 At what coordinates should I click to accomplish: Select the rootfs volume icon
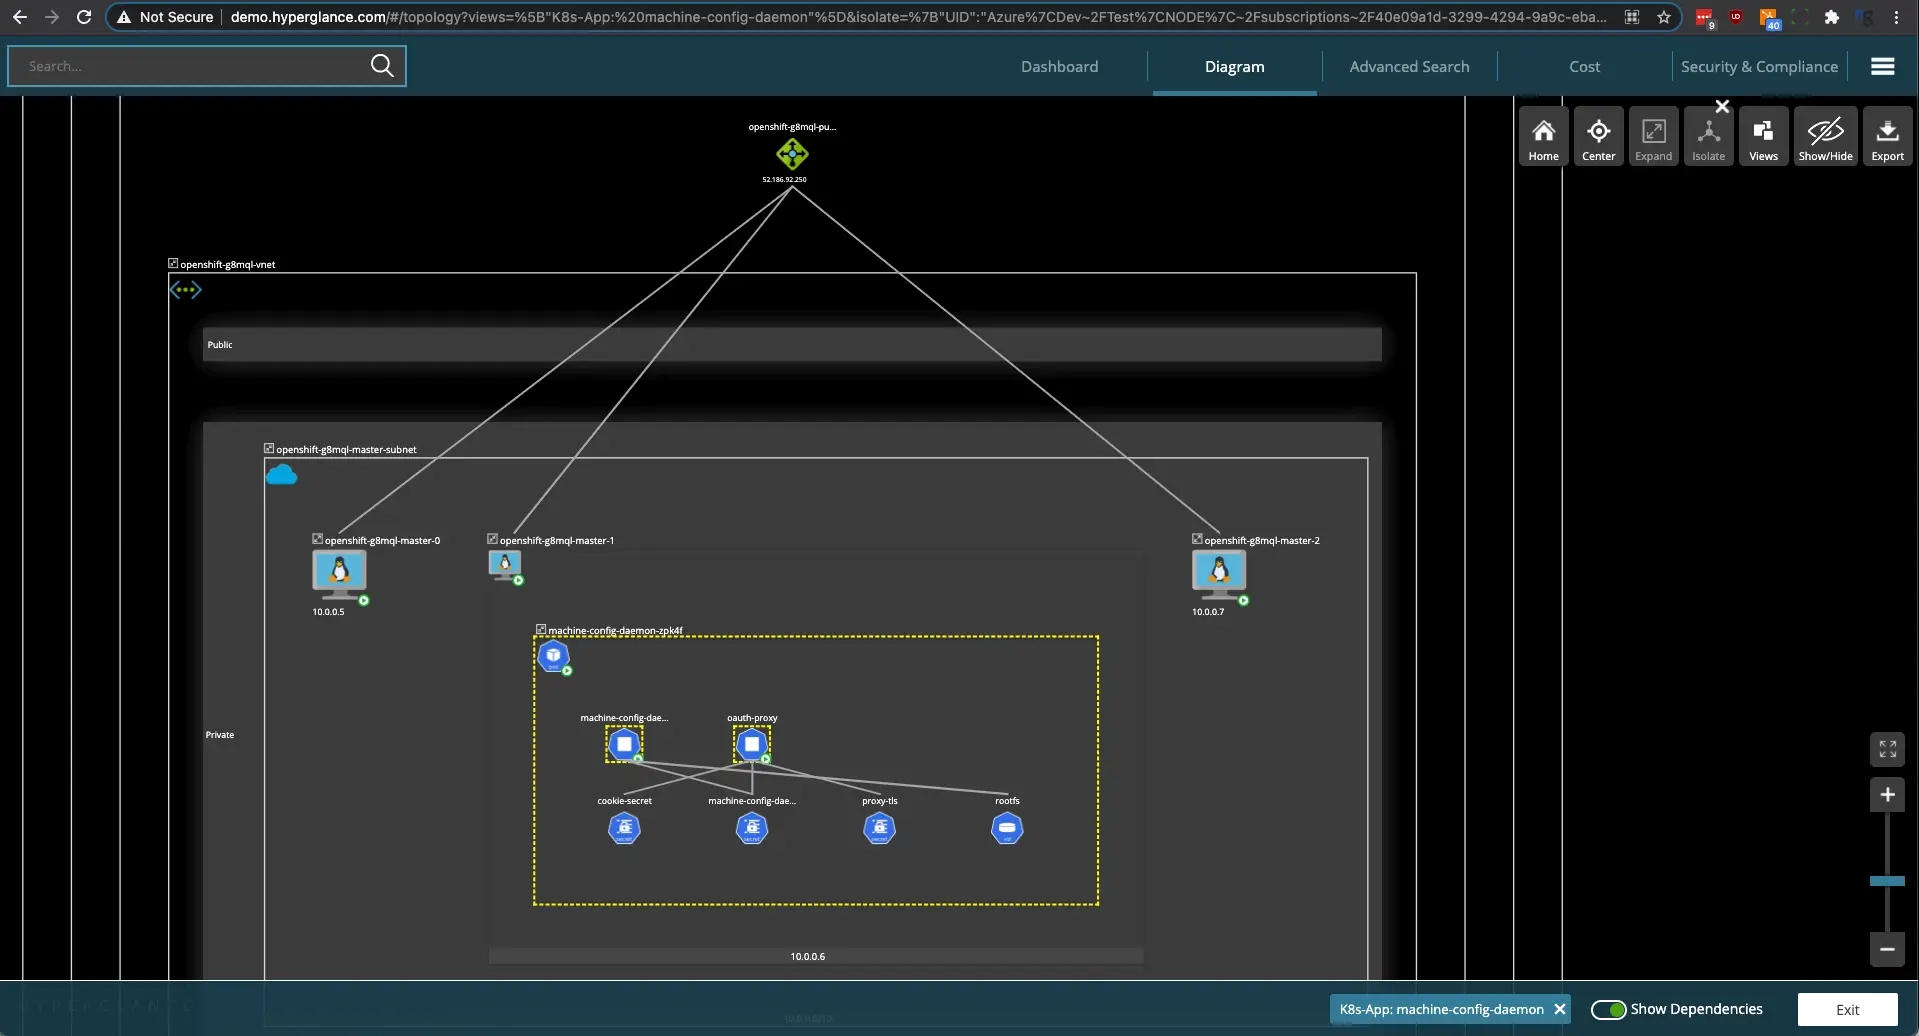click(x=1007, y=828)
